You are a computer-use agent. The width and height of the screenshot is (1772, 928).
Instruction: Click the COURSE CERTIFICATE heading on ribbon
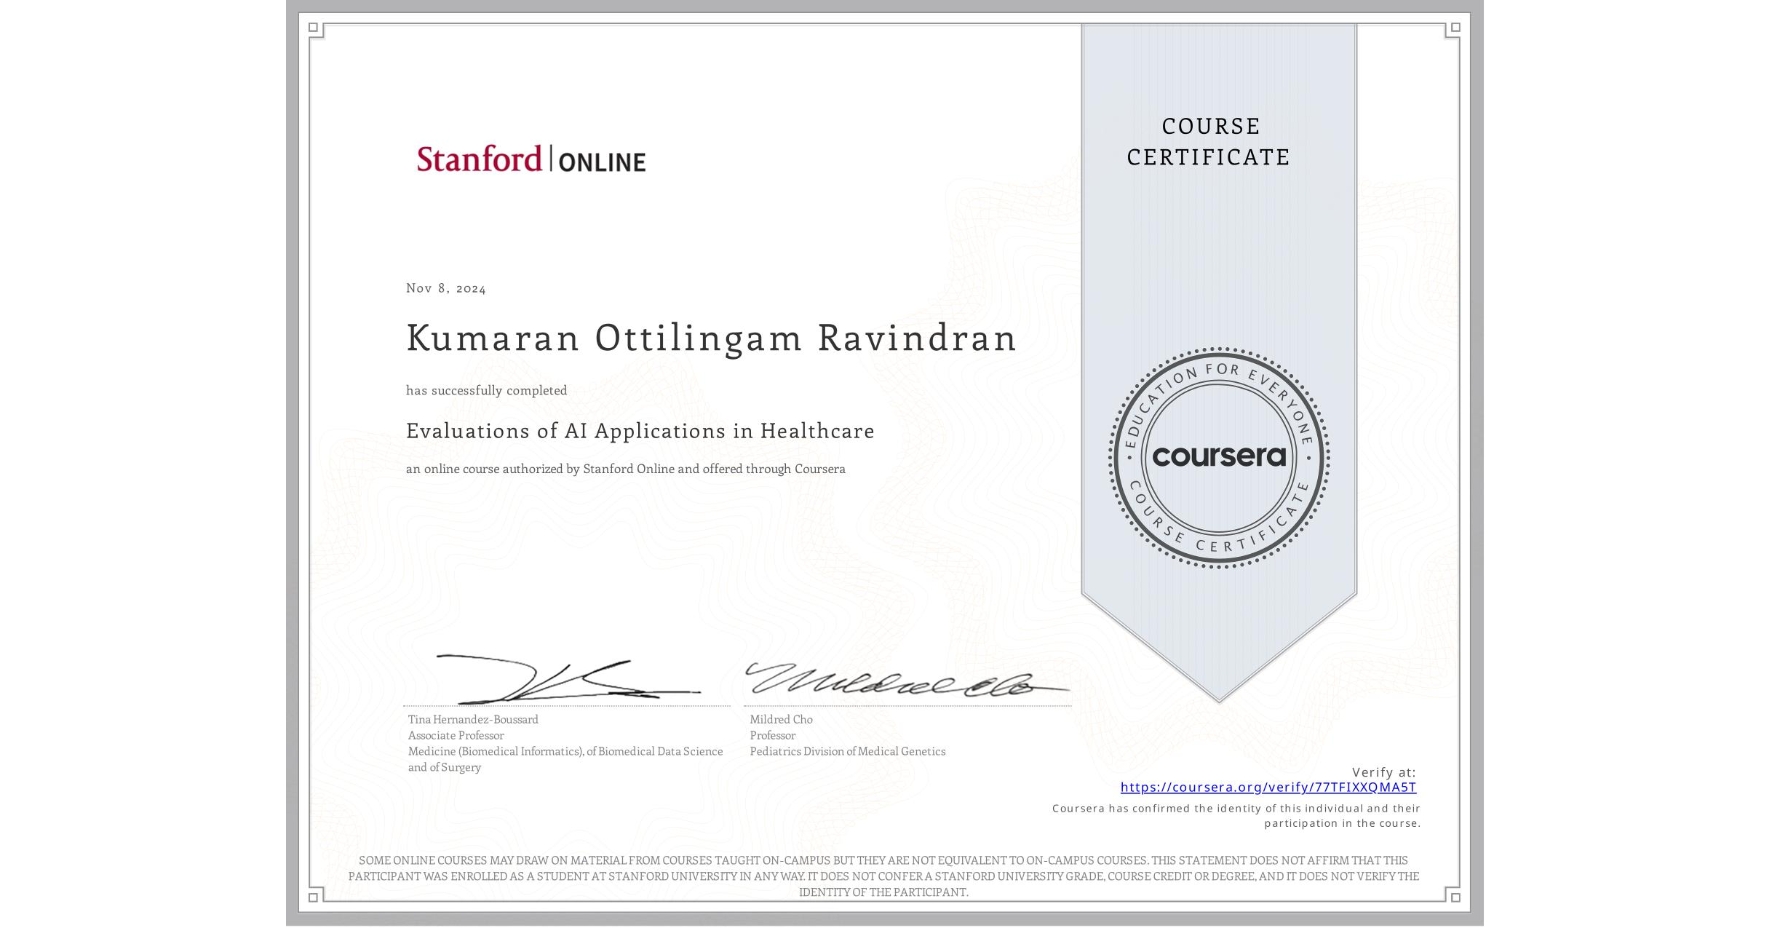pos(1209,141)
